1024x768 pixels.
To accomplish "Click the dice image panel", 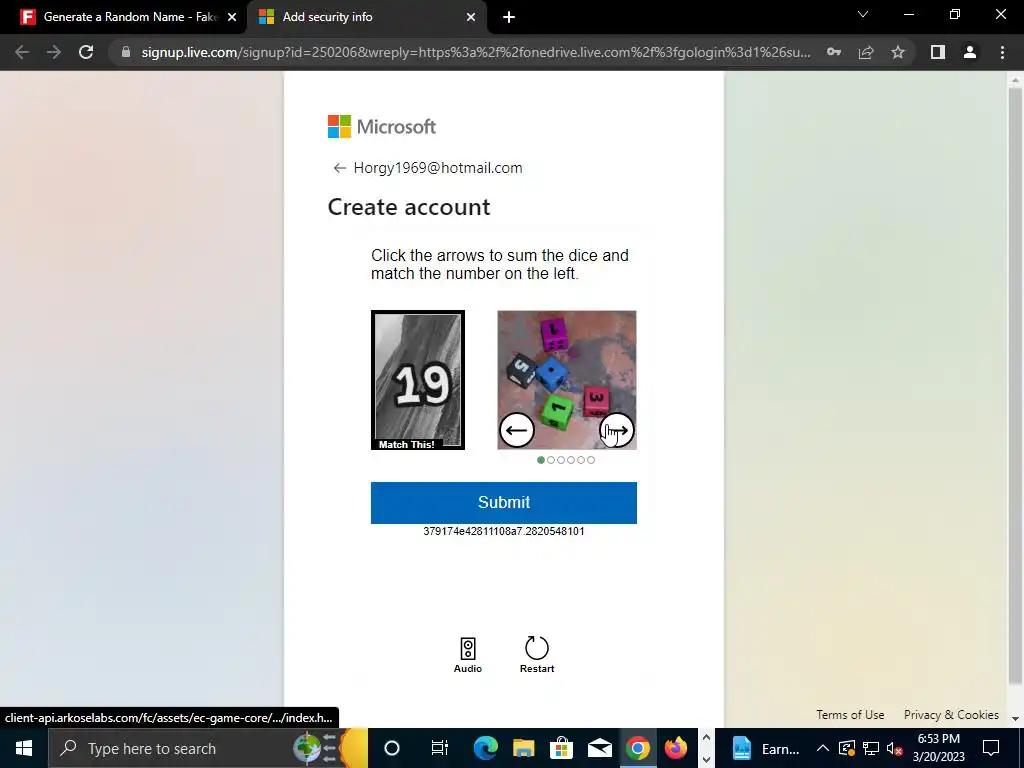I will [x=567, y=380].
